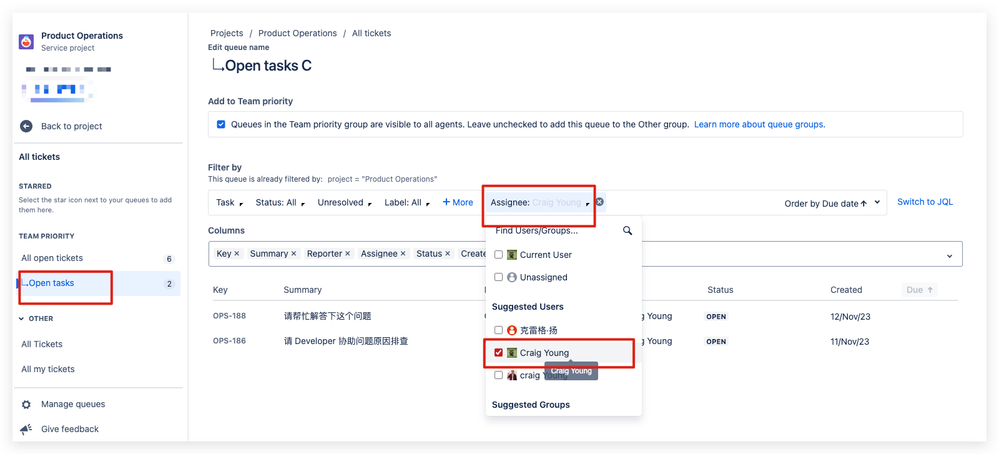Open ticket OPS-188
The height and width of the screenshot is (454, 999).
[x=229, y=316]
